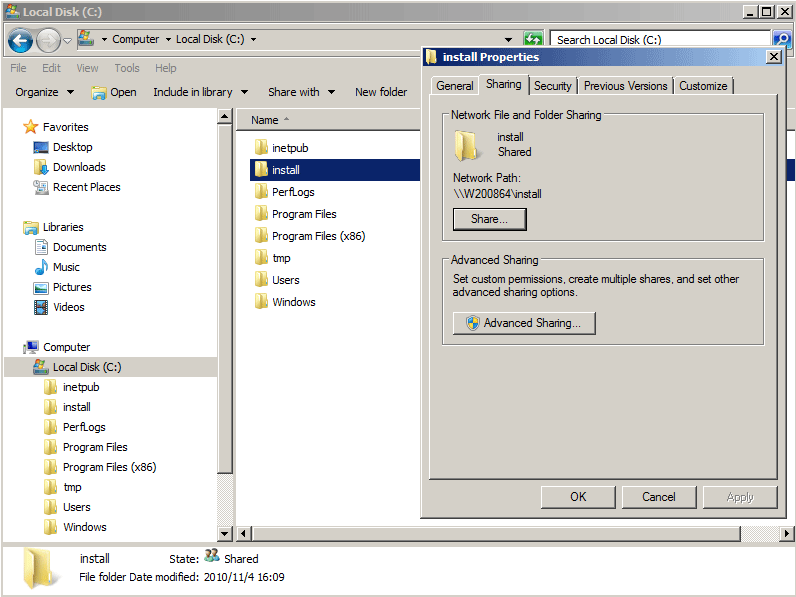The height and width of the screenshot is (597, 796).
Task: Select install folder in navigation tree
Action: (67, 407)
